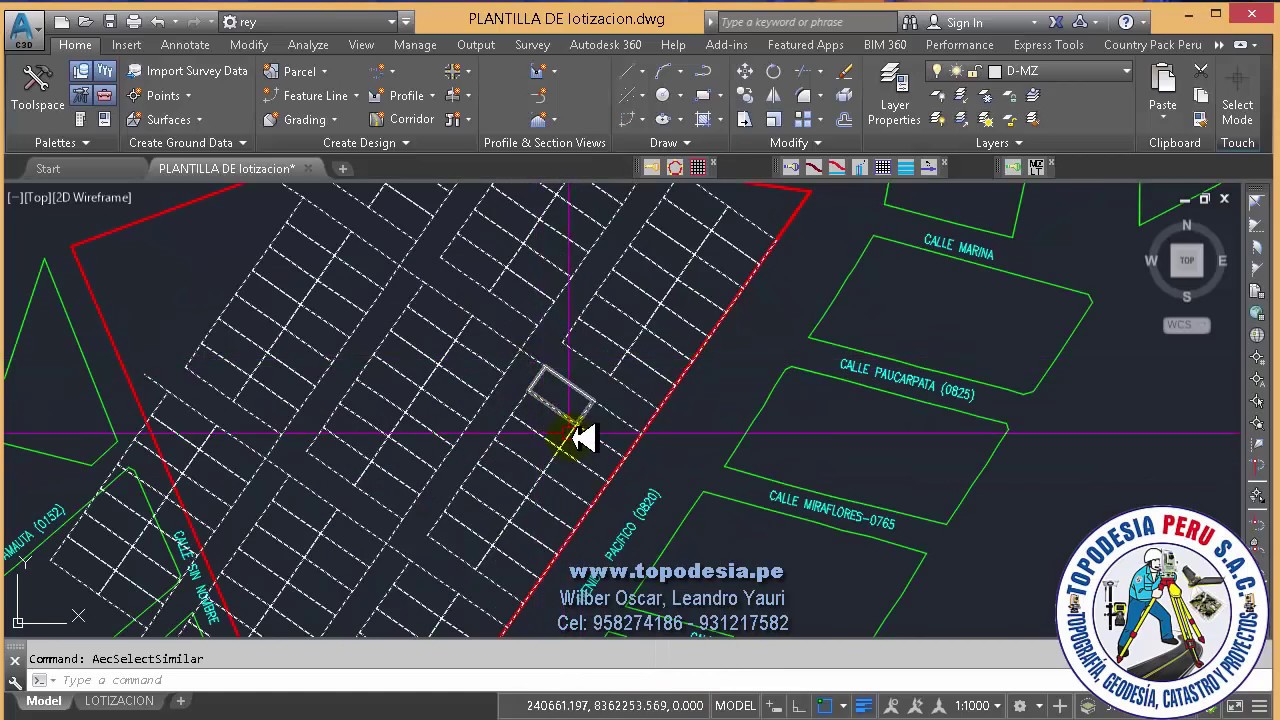
Task: Toggle the layer lock icon for D-MZ
Action: (975, 71)
